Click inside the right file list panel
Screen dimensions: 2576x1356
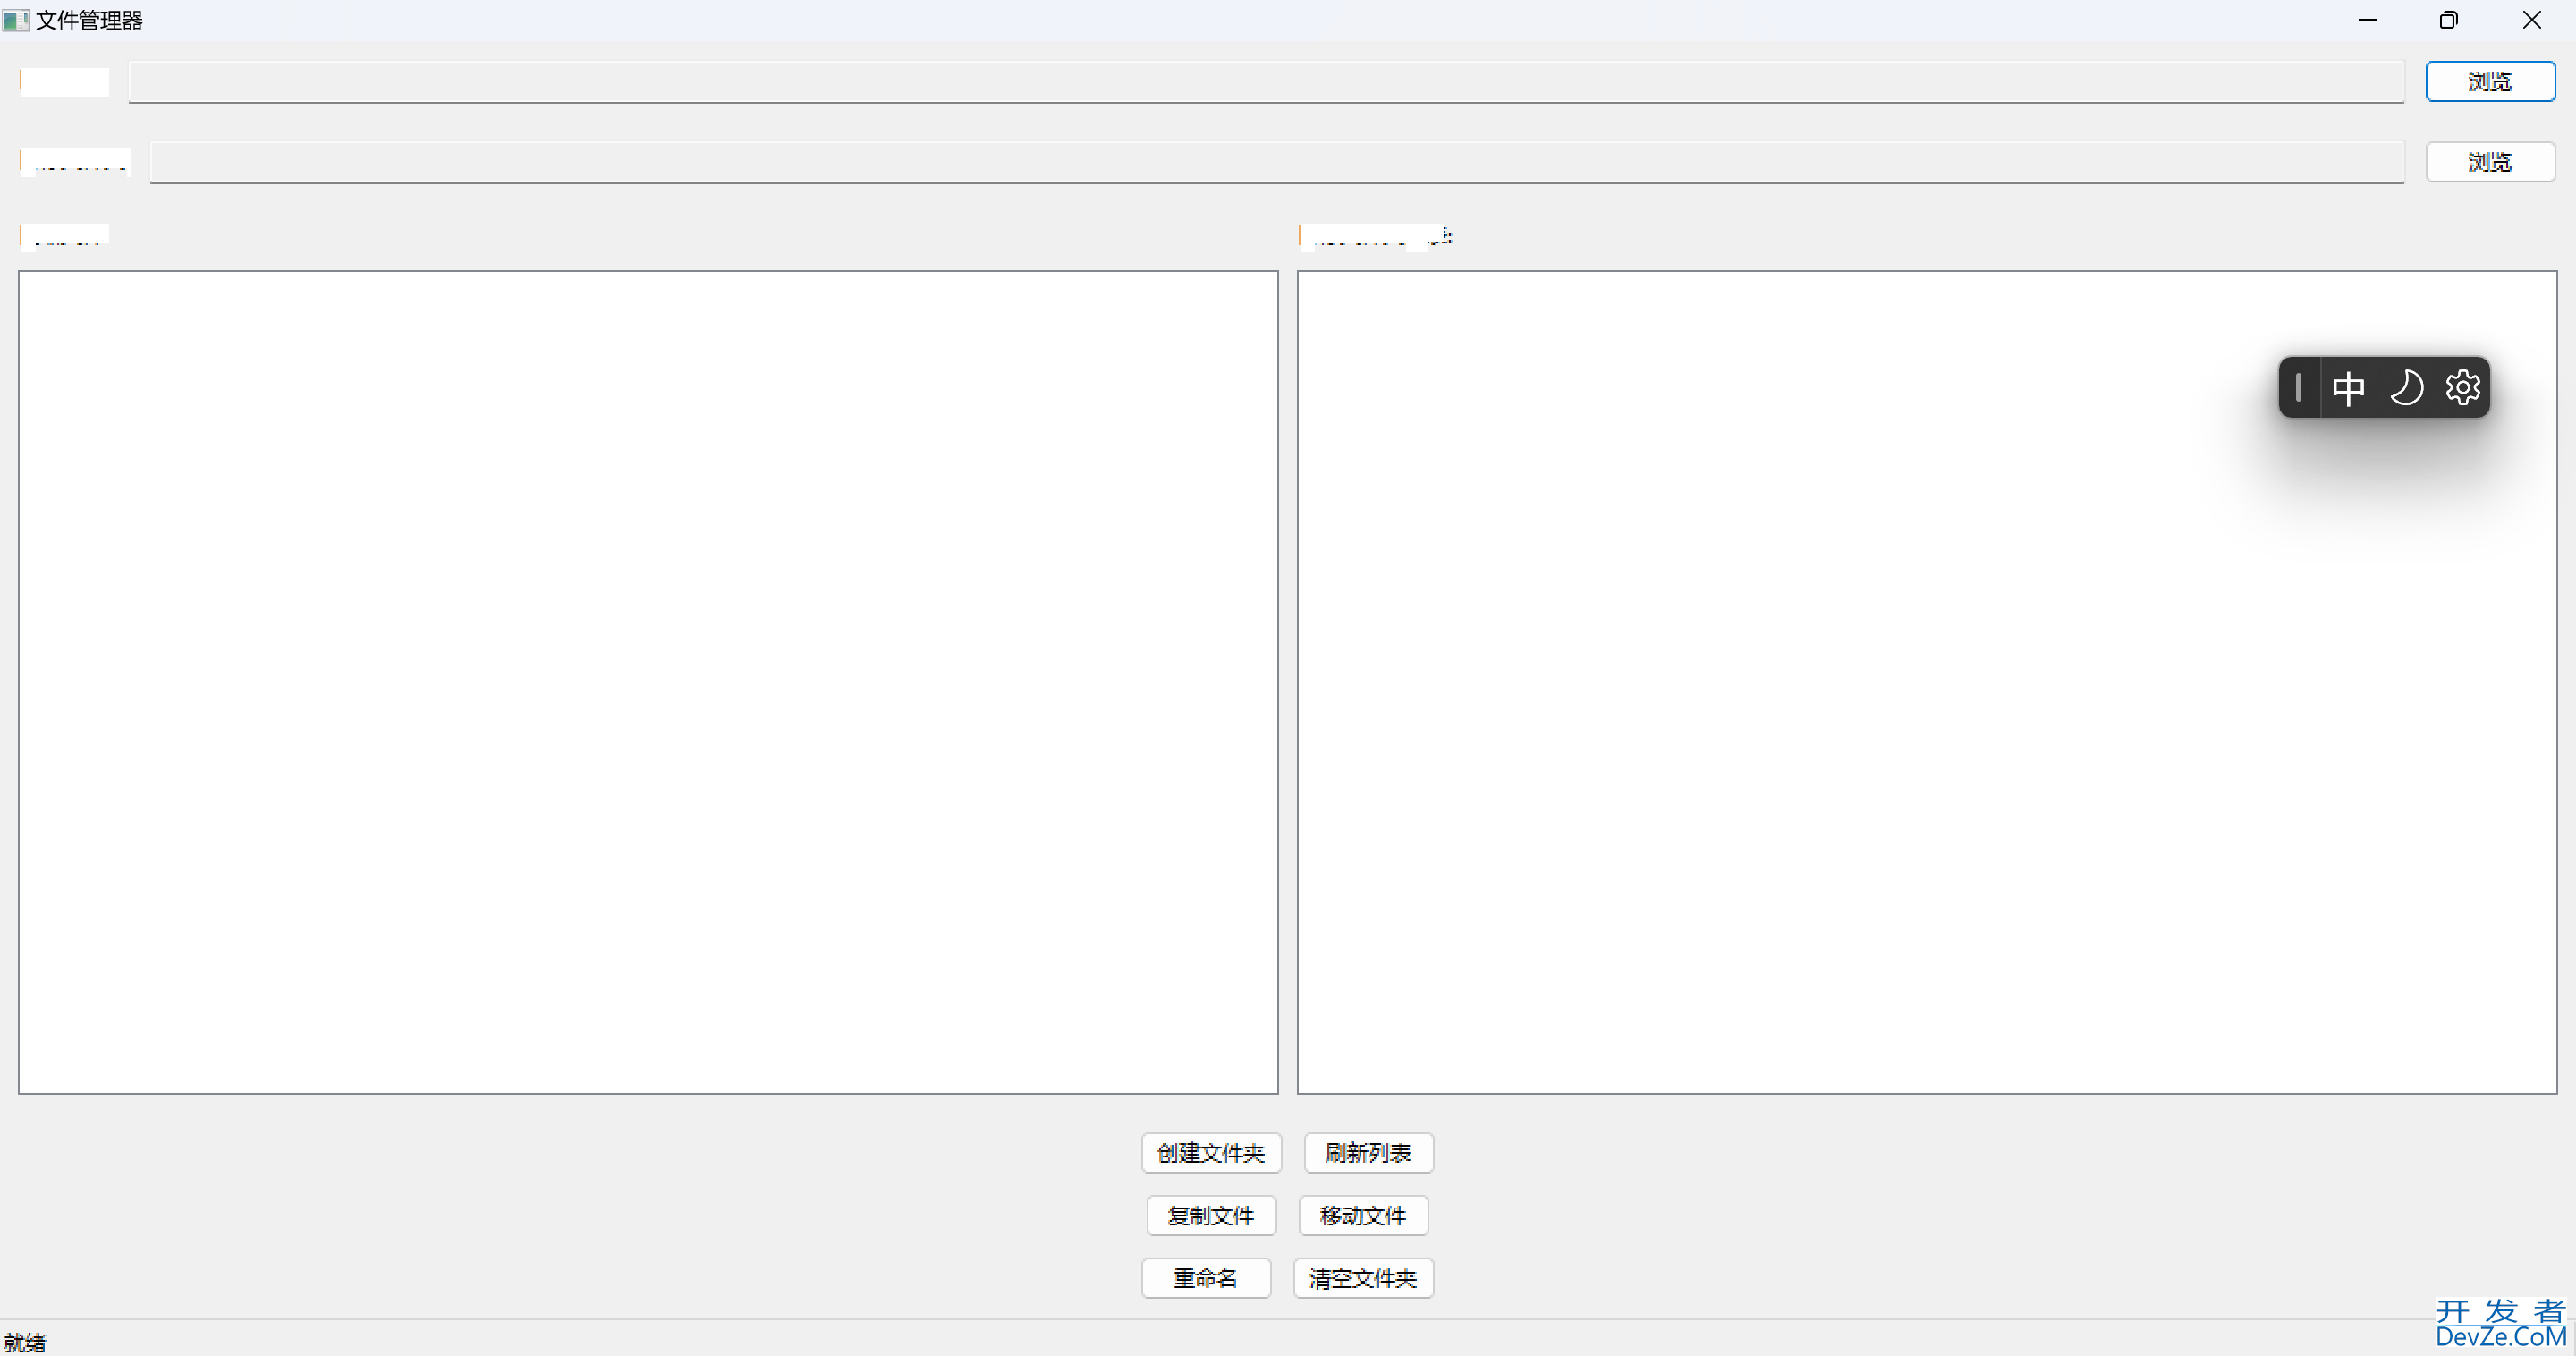1926,681
